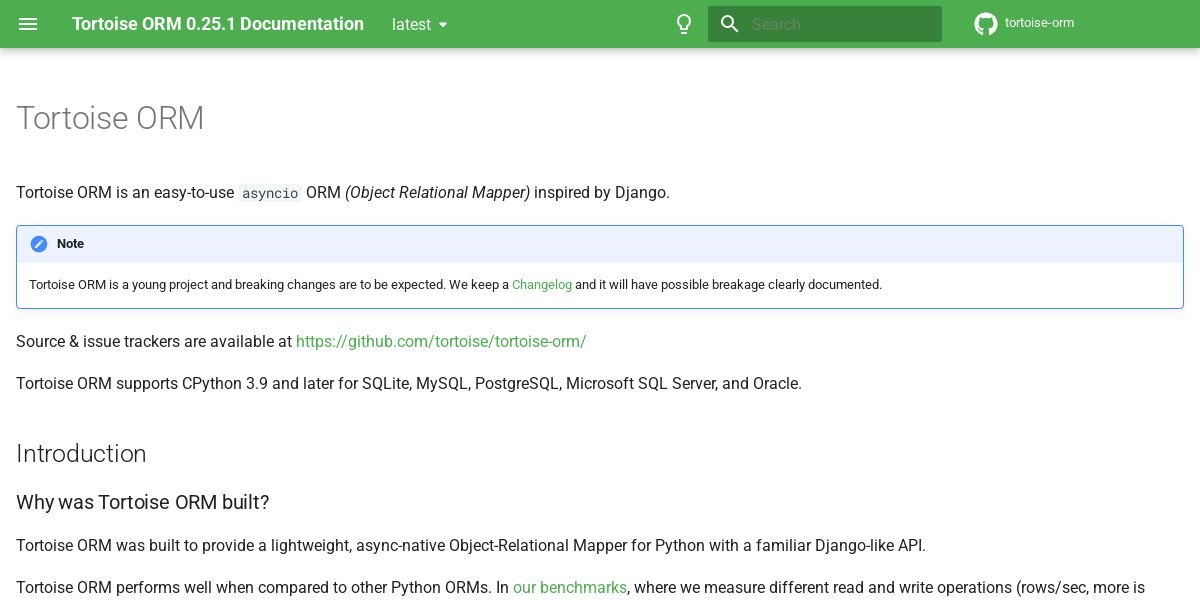Click the "Note" admonition title
The image size is (1200, 600).
point(70,244)
